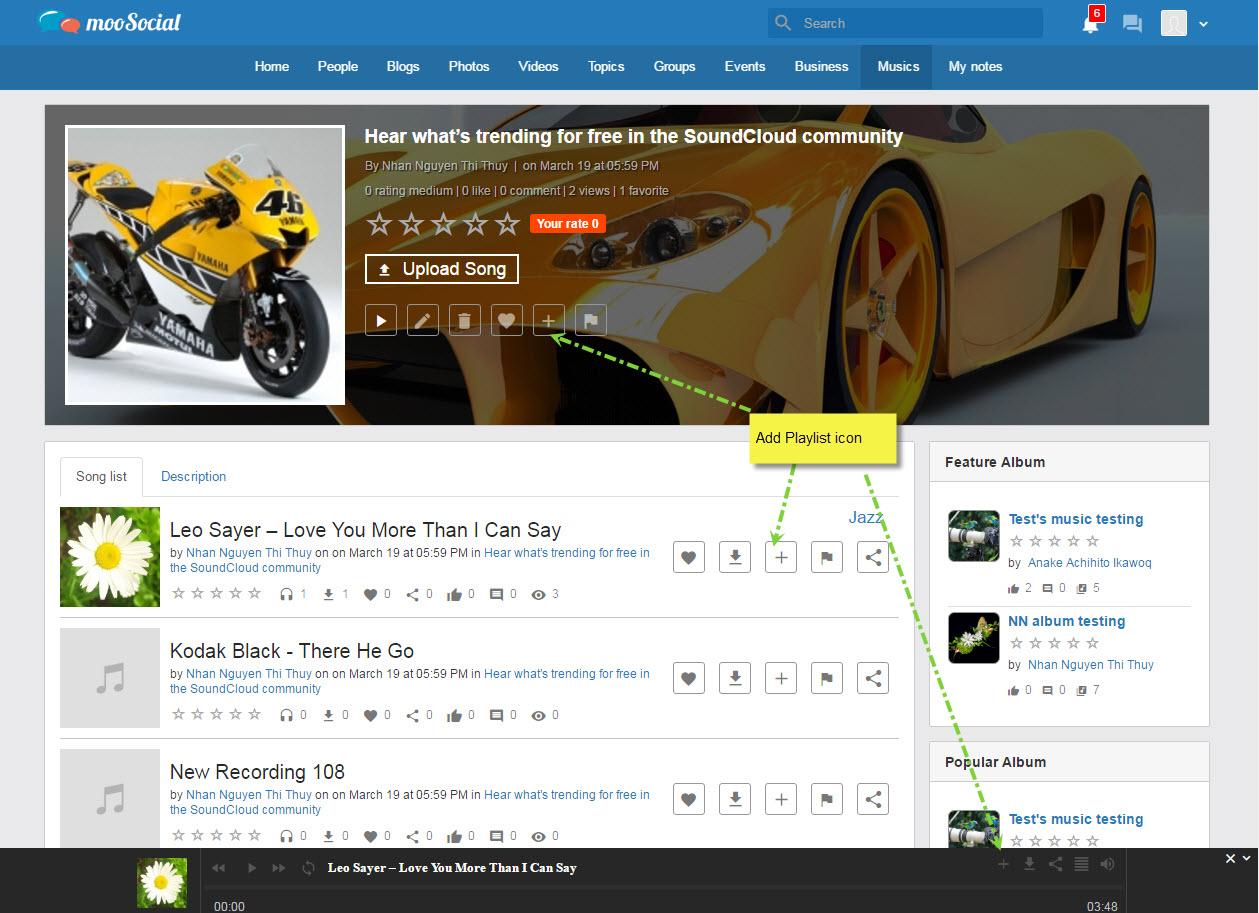Open the messages chat icon in header
The height and width of the screenshot is (913, 1259).
pyautogui.click(x=1132, y=23)
